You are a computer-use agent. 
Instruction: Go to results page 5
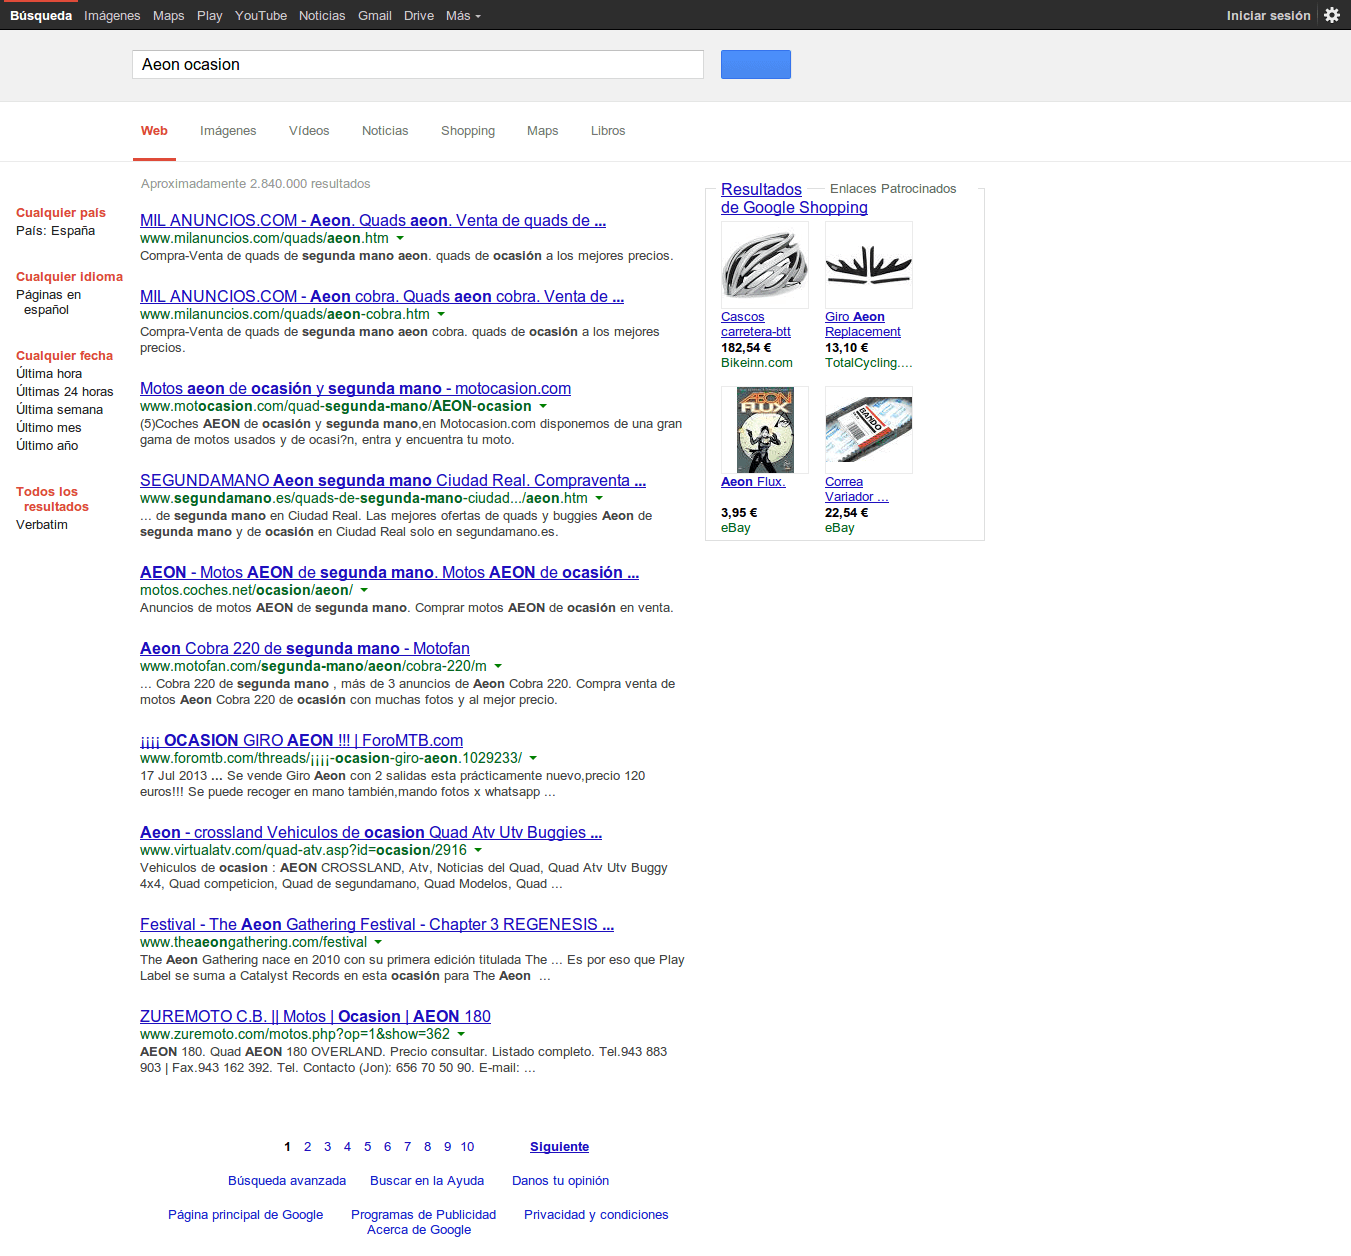click(x=367, y=1147)
